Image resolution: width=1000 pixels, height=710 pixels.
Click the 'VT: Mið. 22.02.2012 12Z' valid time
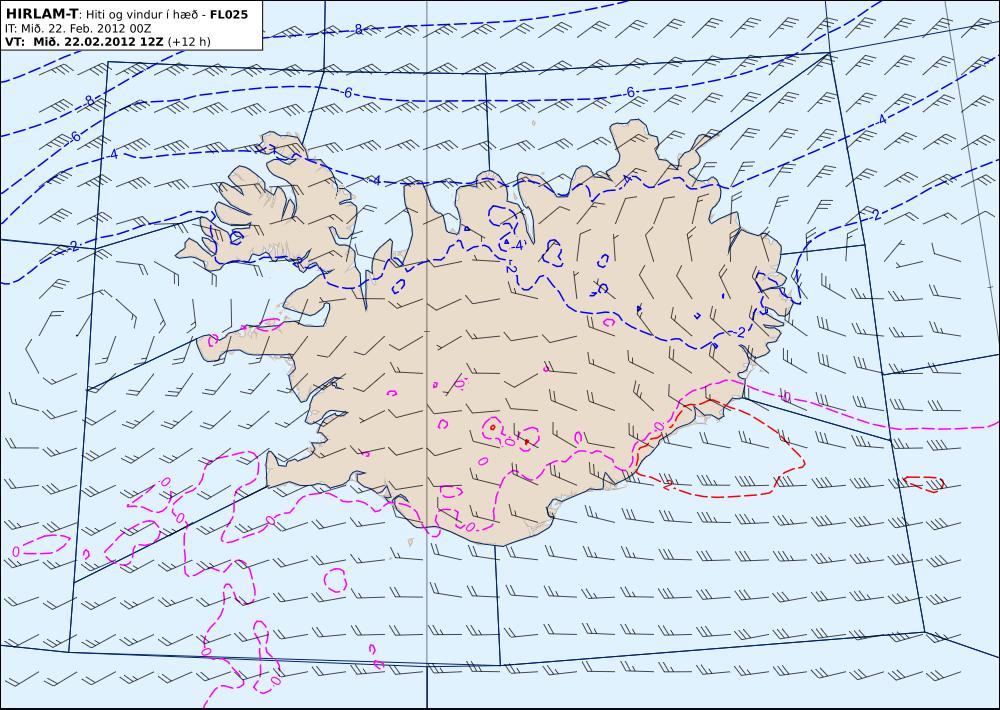84,42
